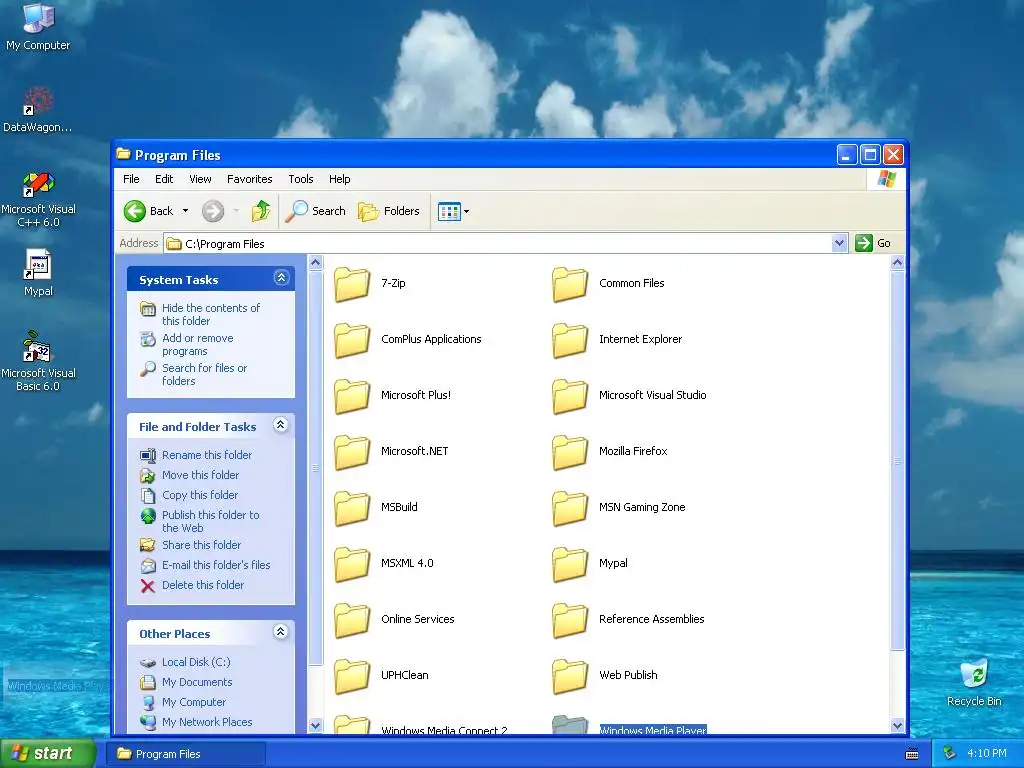Select the Microsoft.NET folder icon
This screenshot has width=1024, height=768.
[352, 452]
